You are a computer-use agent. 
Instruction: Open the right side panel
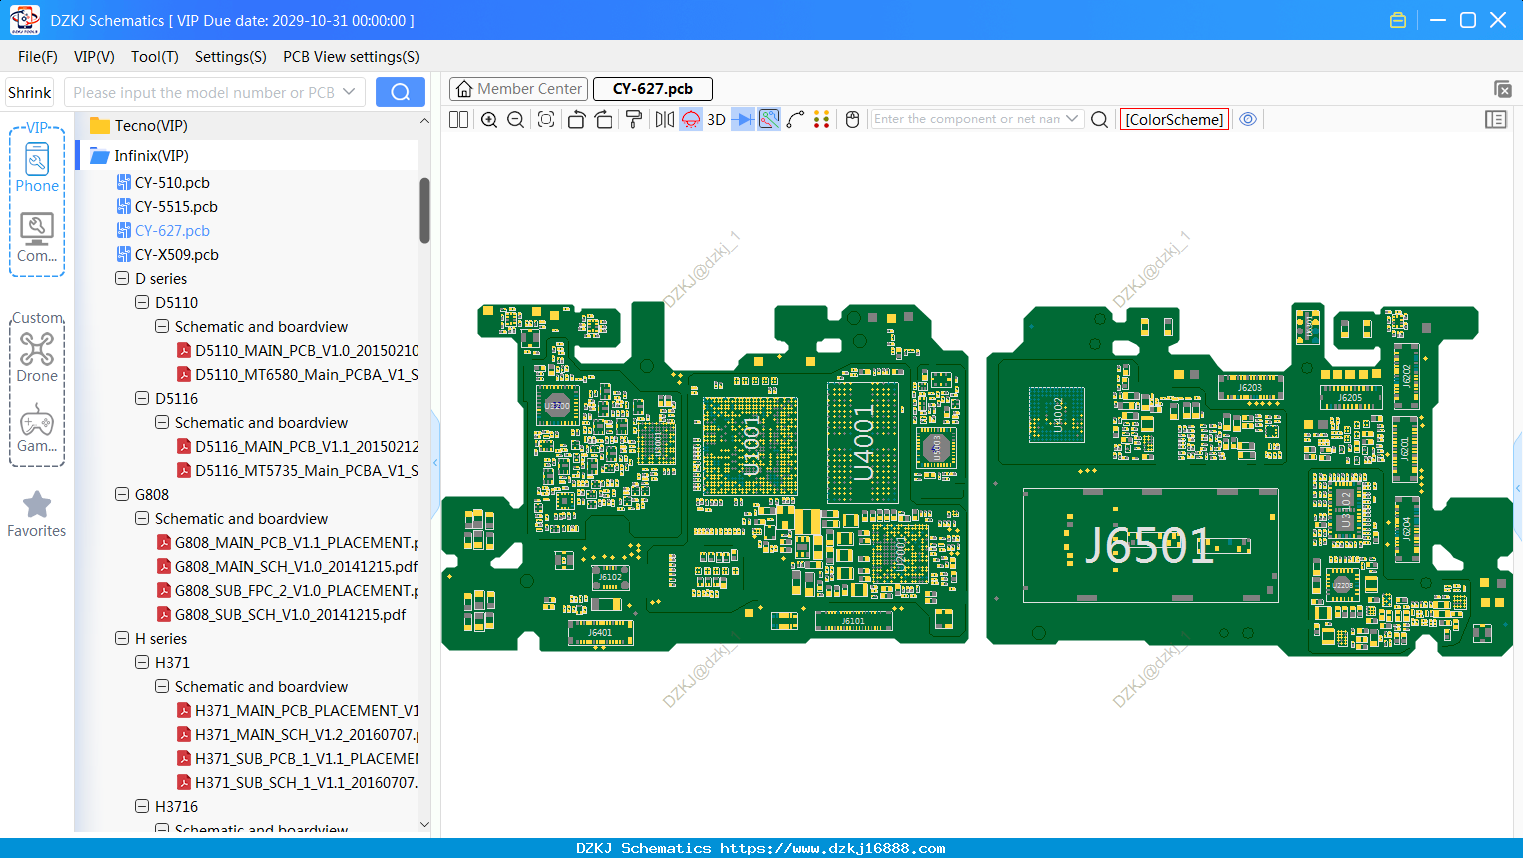[x=1496, y=119]
